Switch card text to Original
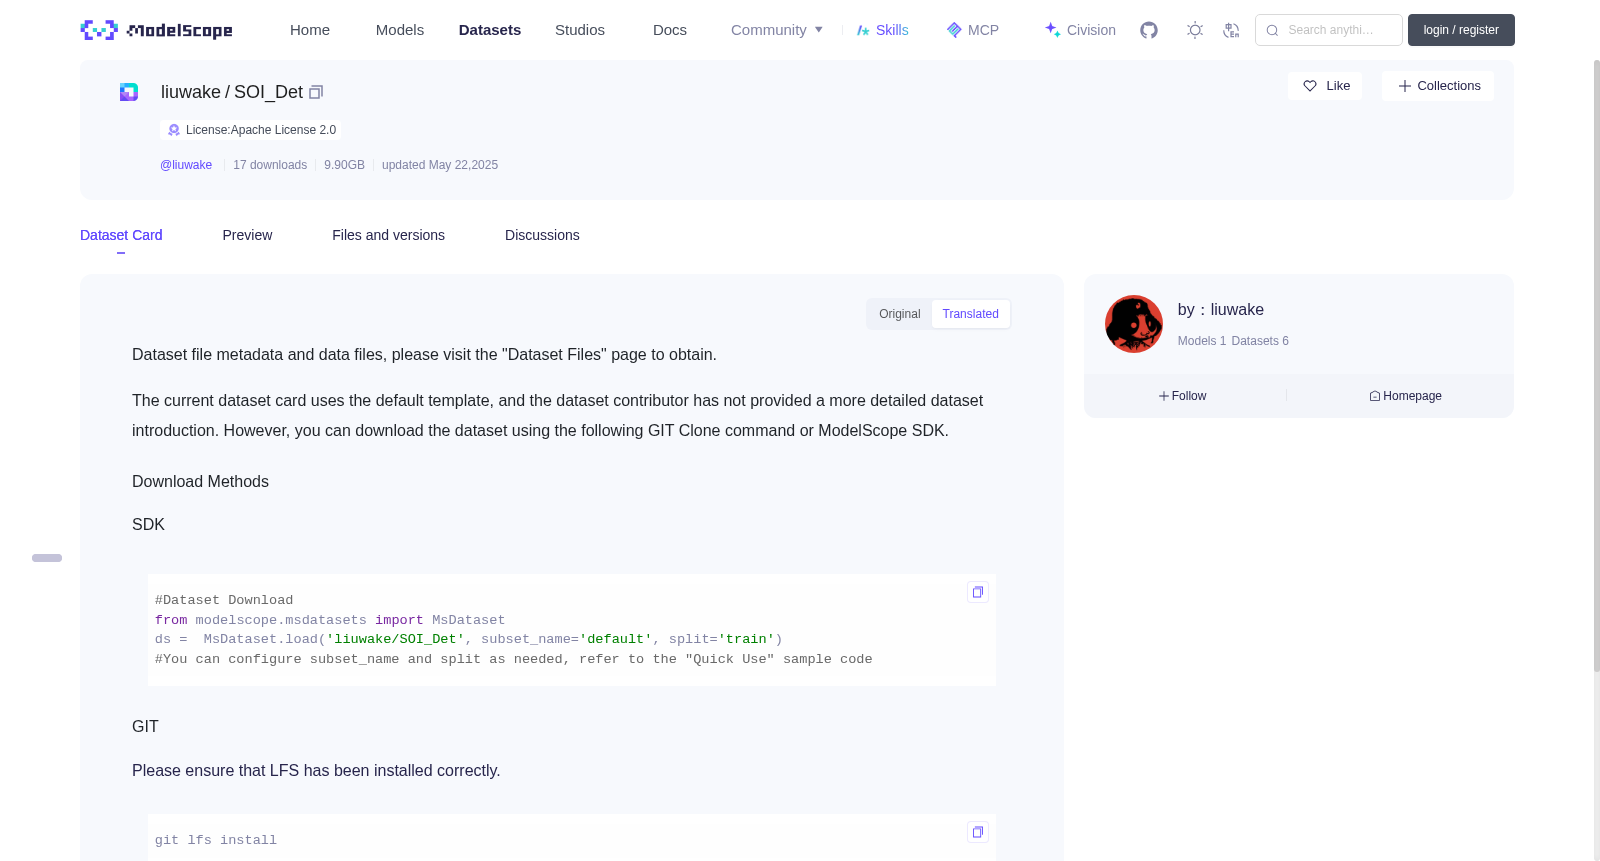 point(899,314)
